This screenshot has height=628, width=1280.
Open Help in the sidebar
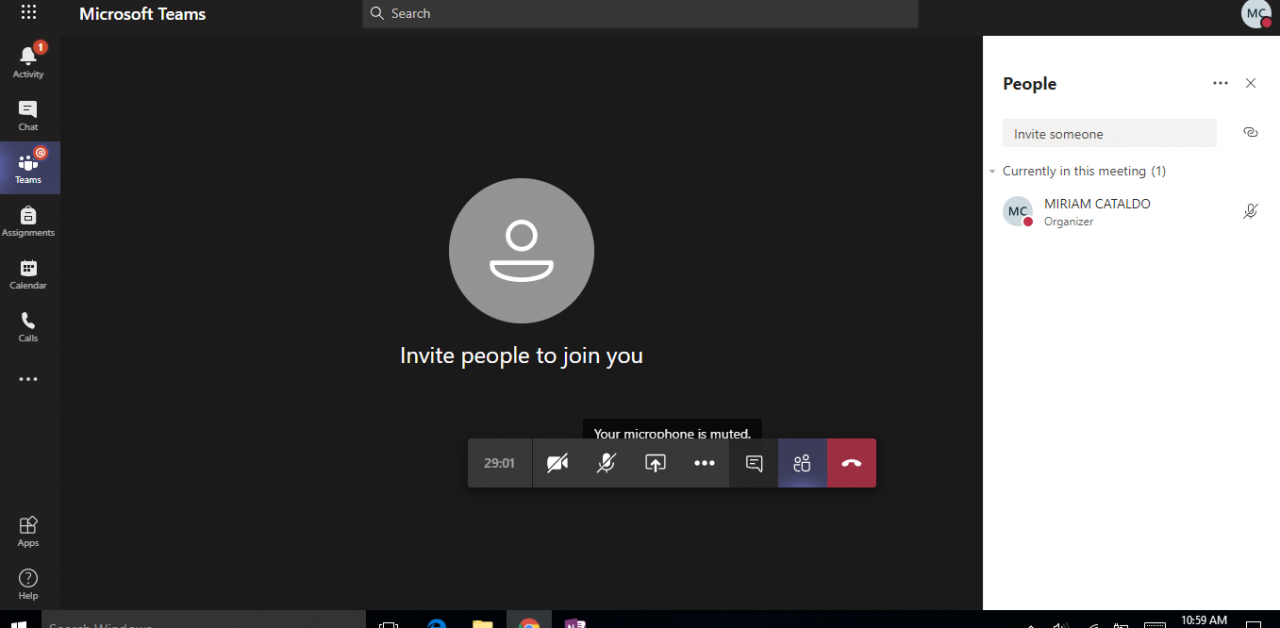click(x=28, y=584)
